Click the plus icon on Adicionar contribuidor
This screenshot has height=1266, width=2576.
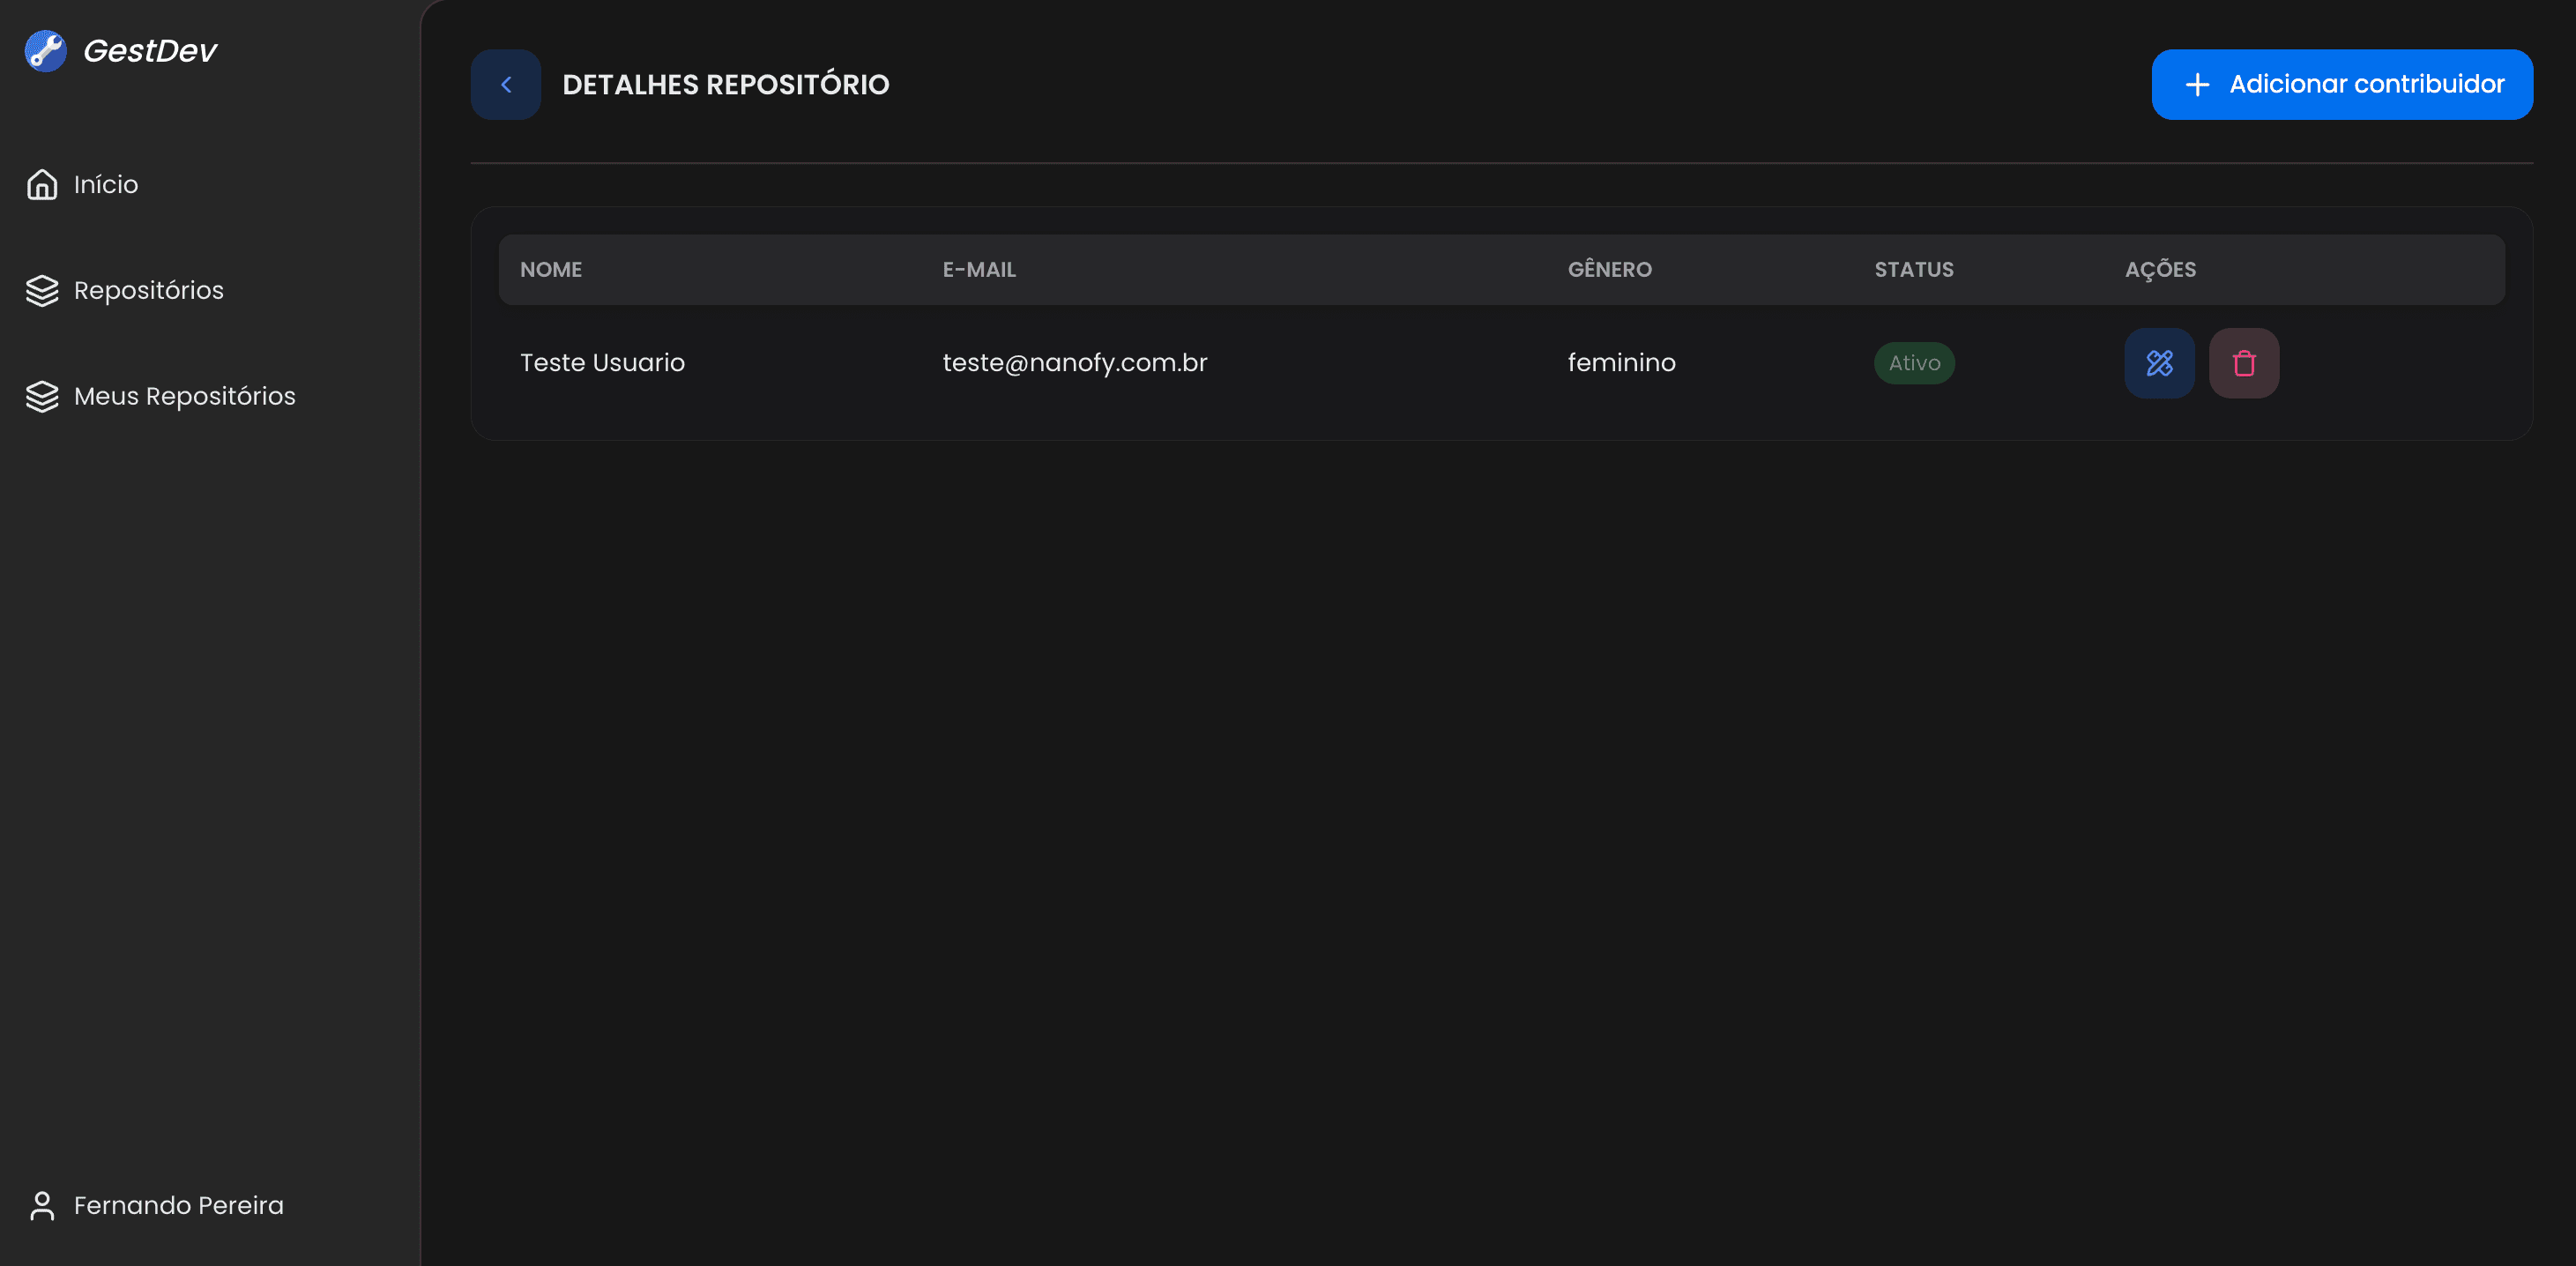tap(2196, 84)
